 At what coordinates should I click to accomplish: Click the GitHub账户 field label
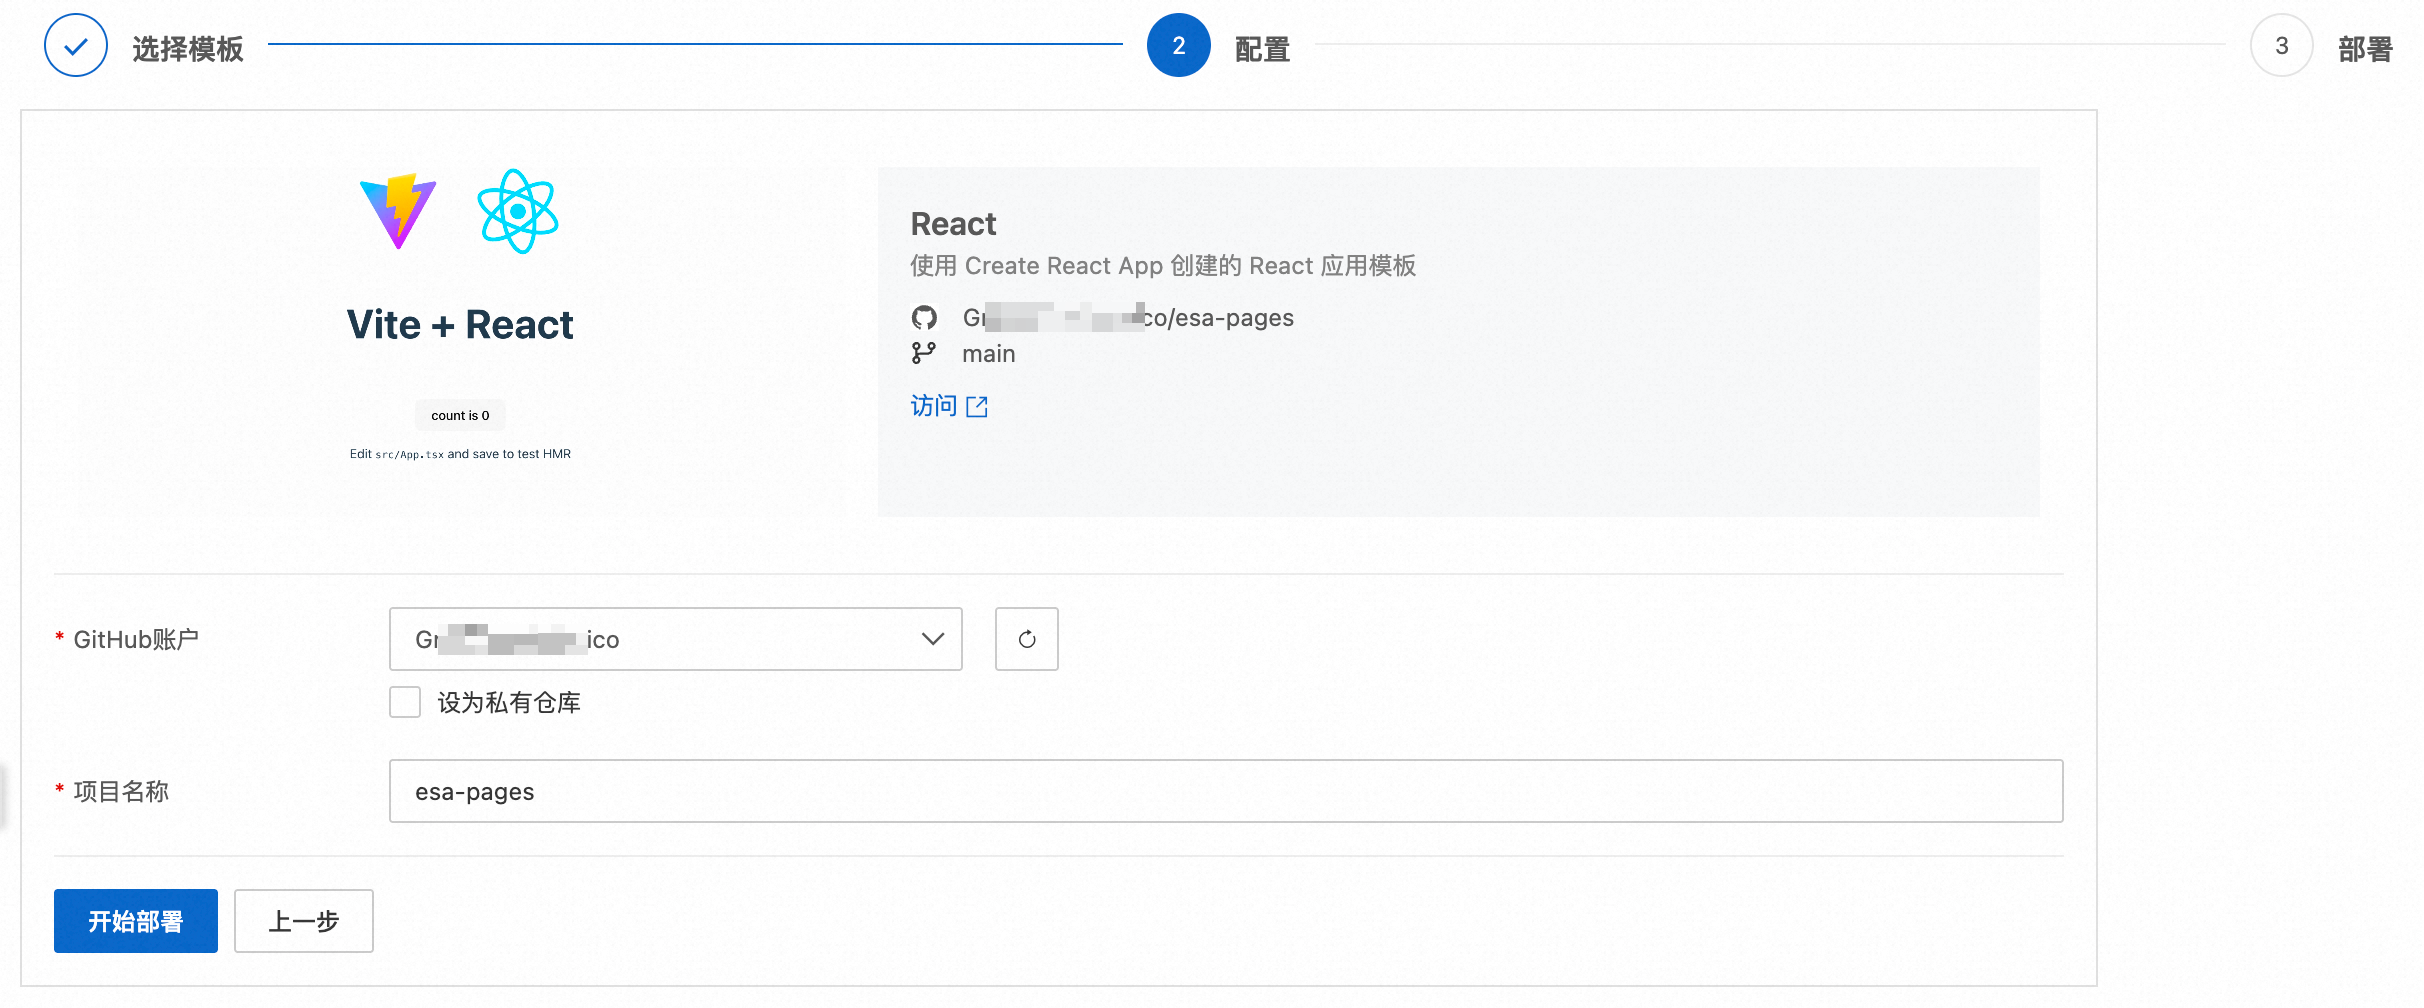(x=136, y=640)
